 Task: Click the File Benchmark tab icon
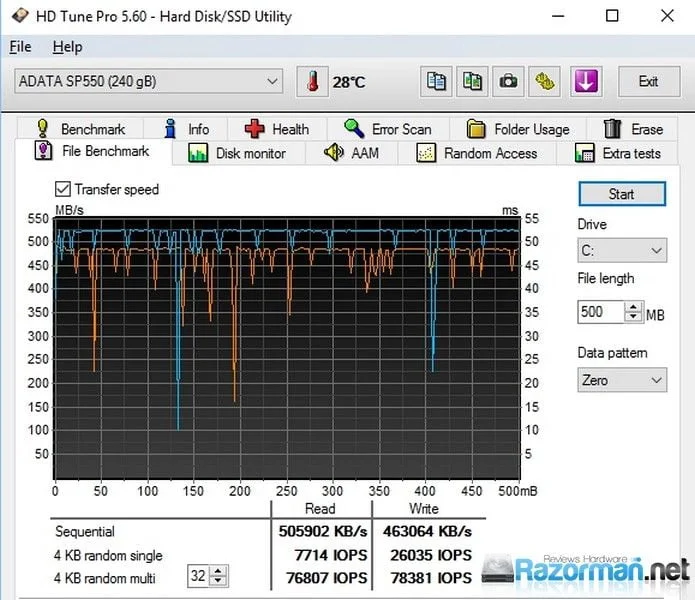[x=43, y=151]
